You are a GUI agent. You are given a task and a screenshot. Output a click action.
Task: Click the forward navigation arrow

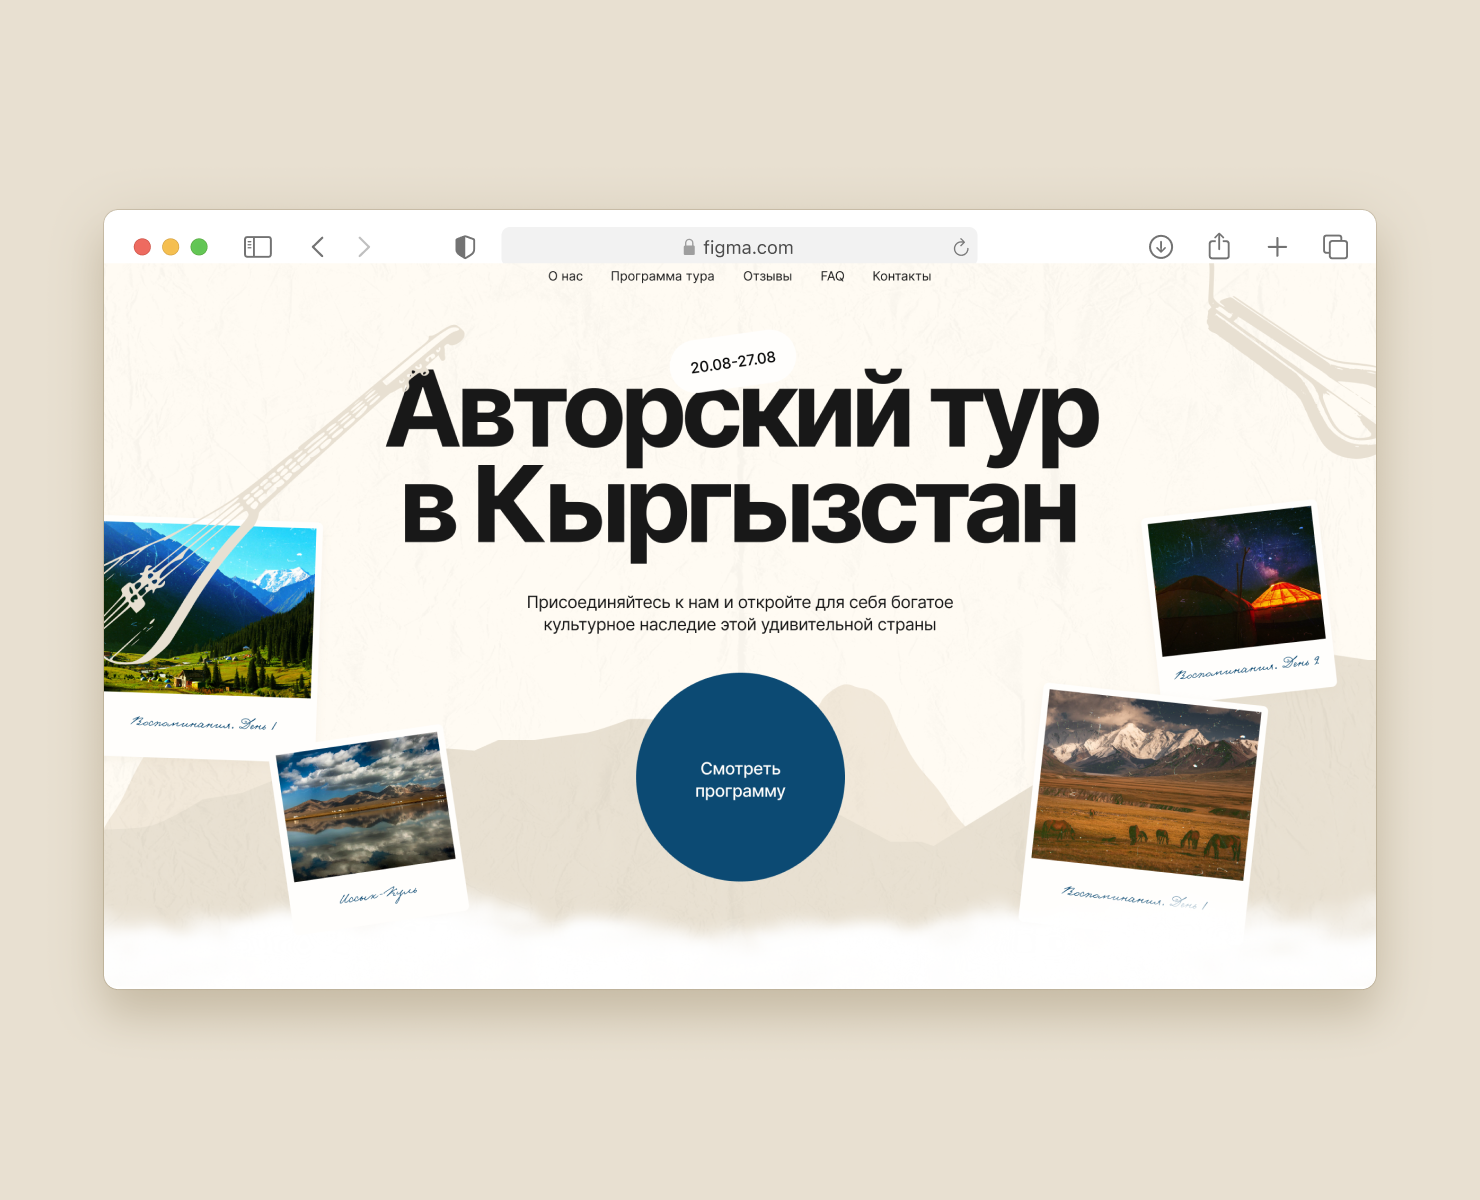(364, 246)
